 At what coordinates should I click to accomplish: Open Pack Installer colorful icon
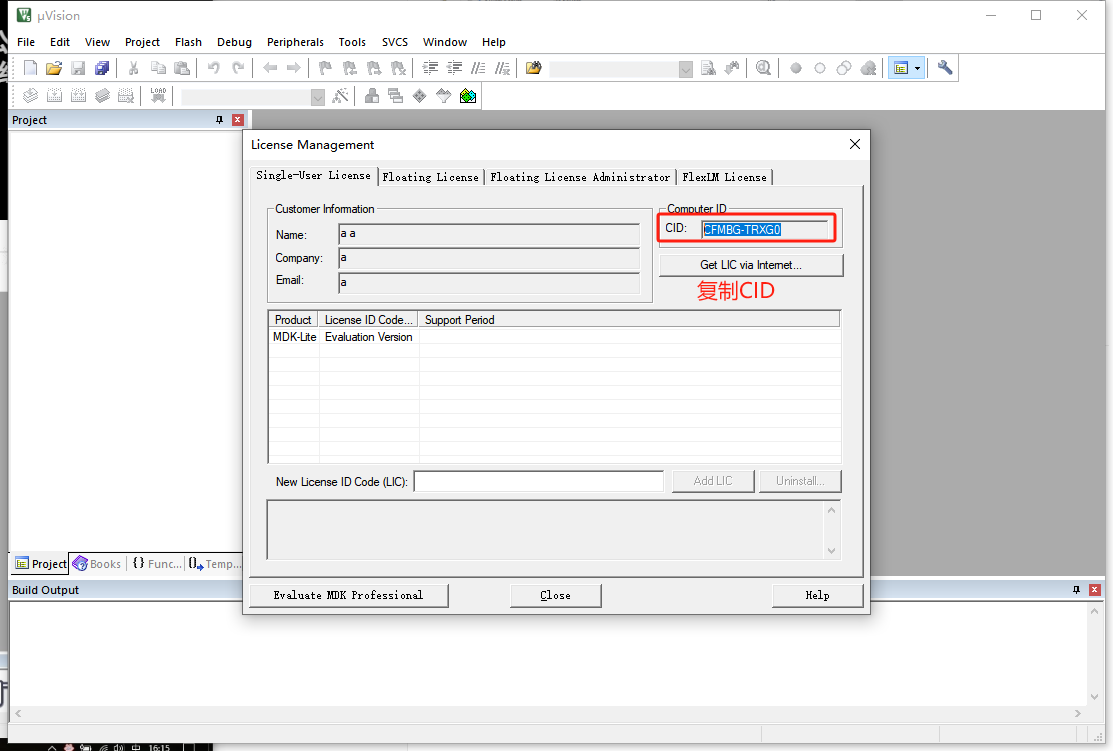click(x=468, y=96)
